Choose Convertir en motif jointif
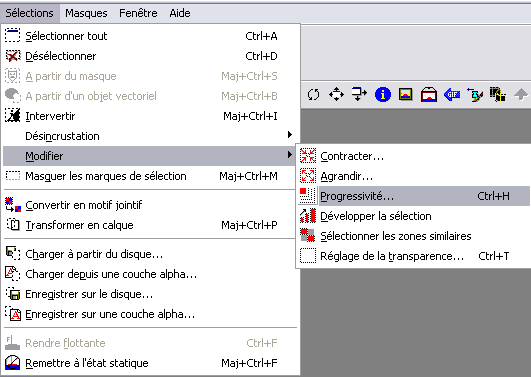The image size is (531, 377). pos(150,205)
